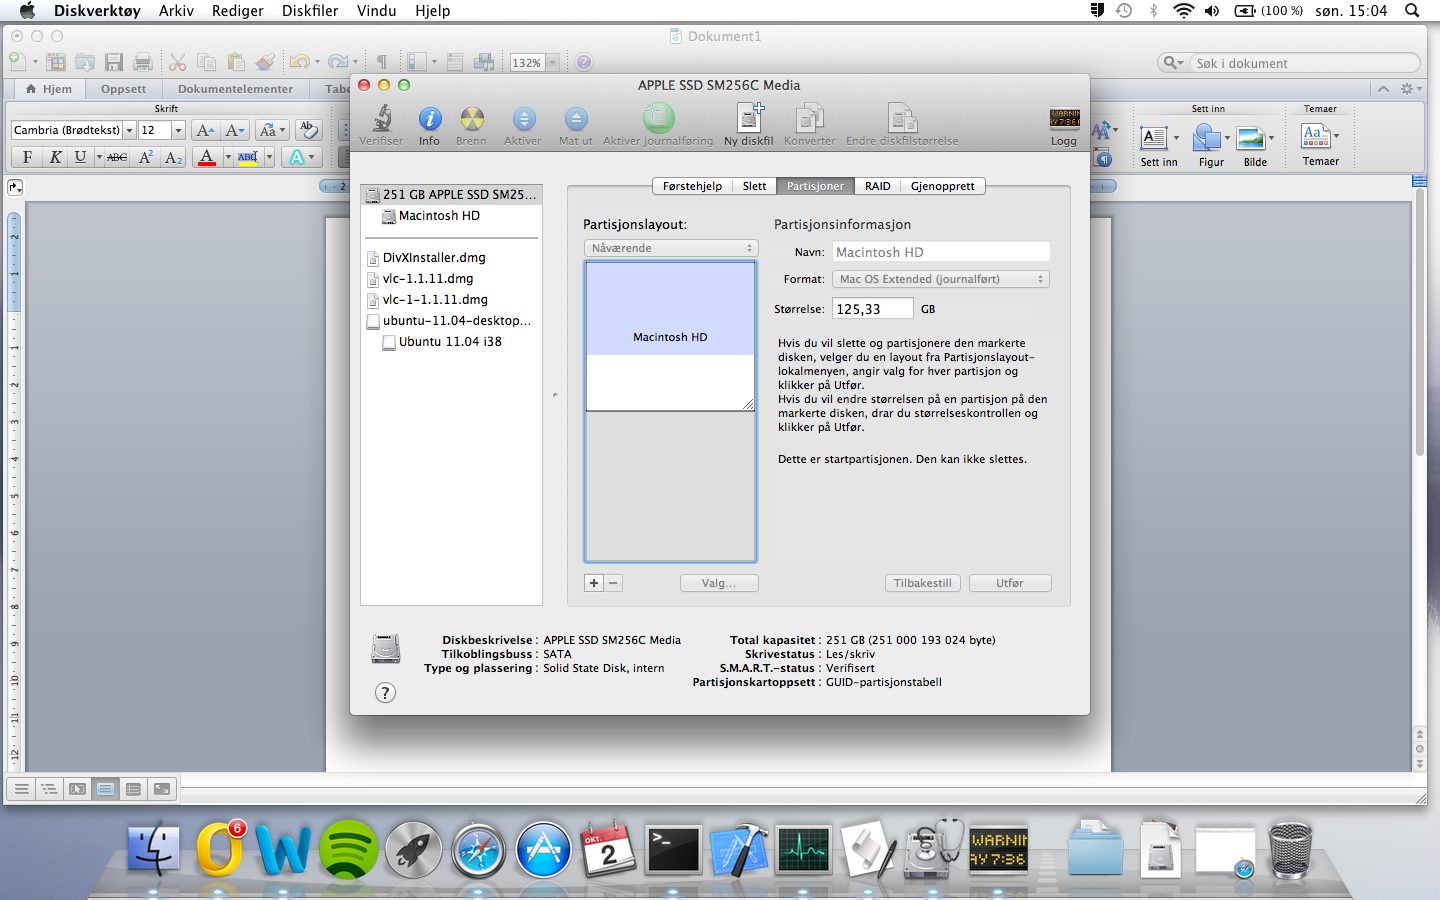Open the Diskfiler menu
The width and height of the screenshot is (1440, 900).
310,11
